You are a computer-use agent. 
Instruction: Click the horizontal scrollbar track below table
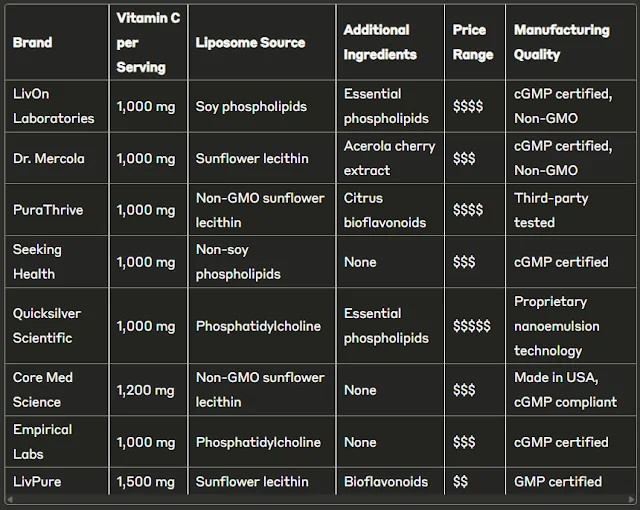pyautogui.click(x=320, y=499)
